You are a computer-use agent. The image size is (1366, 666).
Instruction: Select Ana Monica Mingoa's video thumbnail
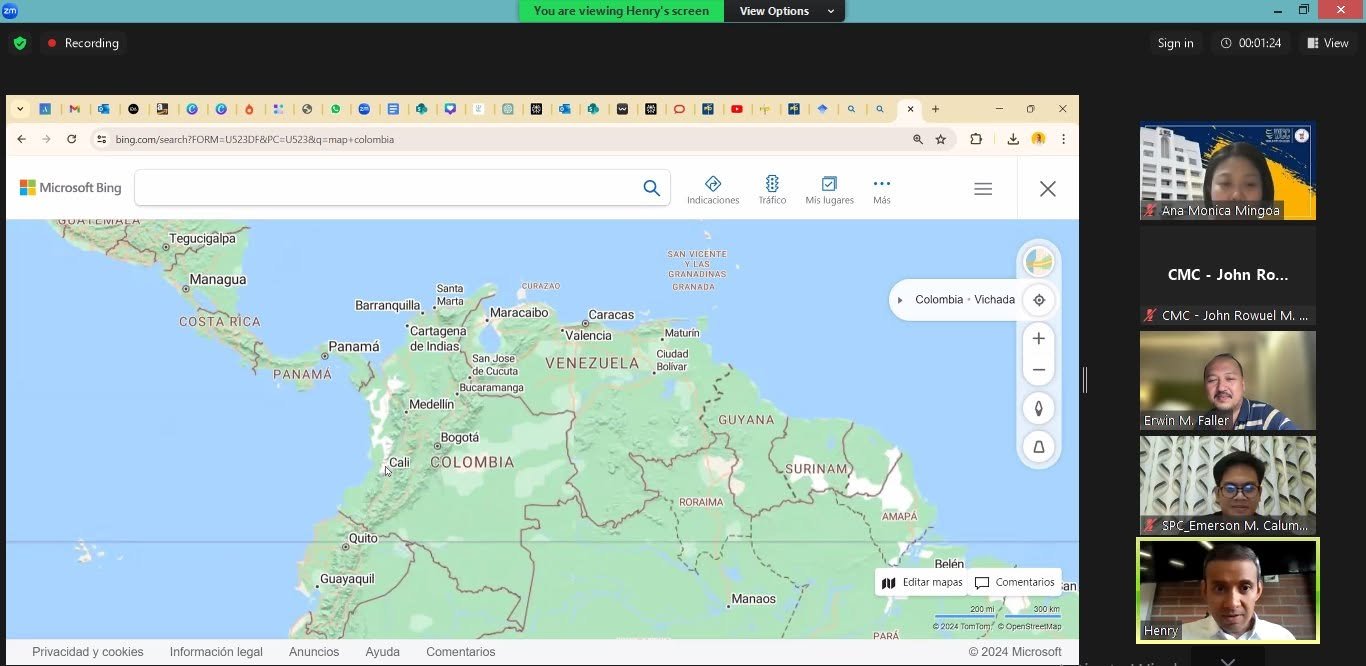pos(1227,172)
